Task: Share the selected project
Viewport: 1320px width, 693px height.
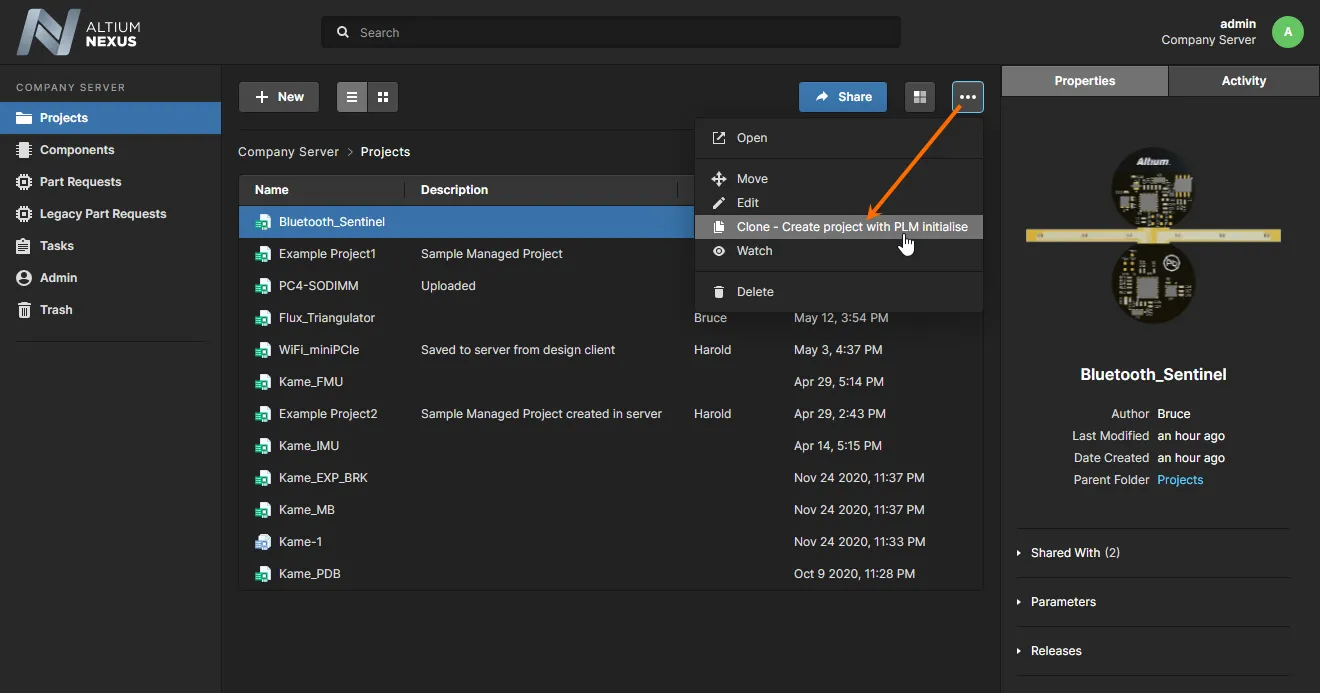Action: click(x=843, y=97)
